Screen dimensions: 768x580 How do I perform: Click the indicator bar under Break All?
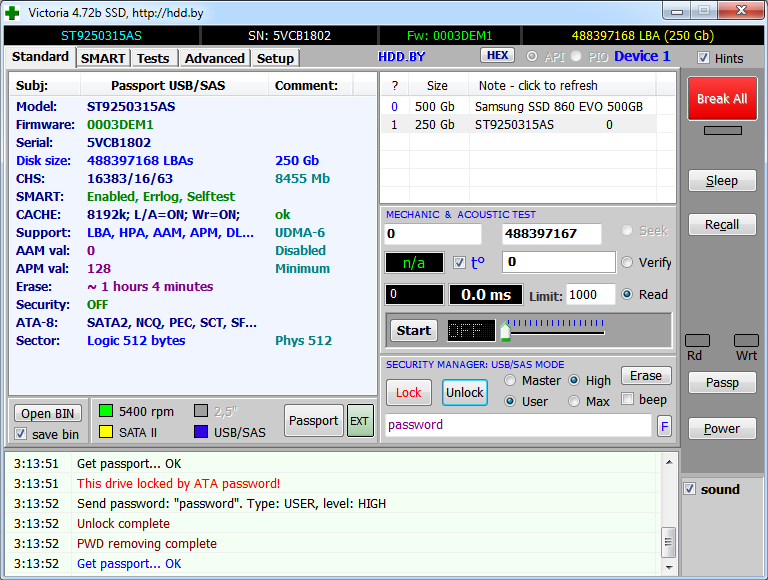(722, 130)
